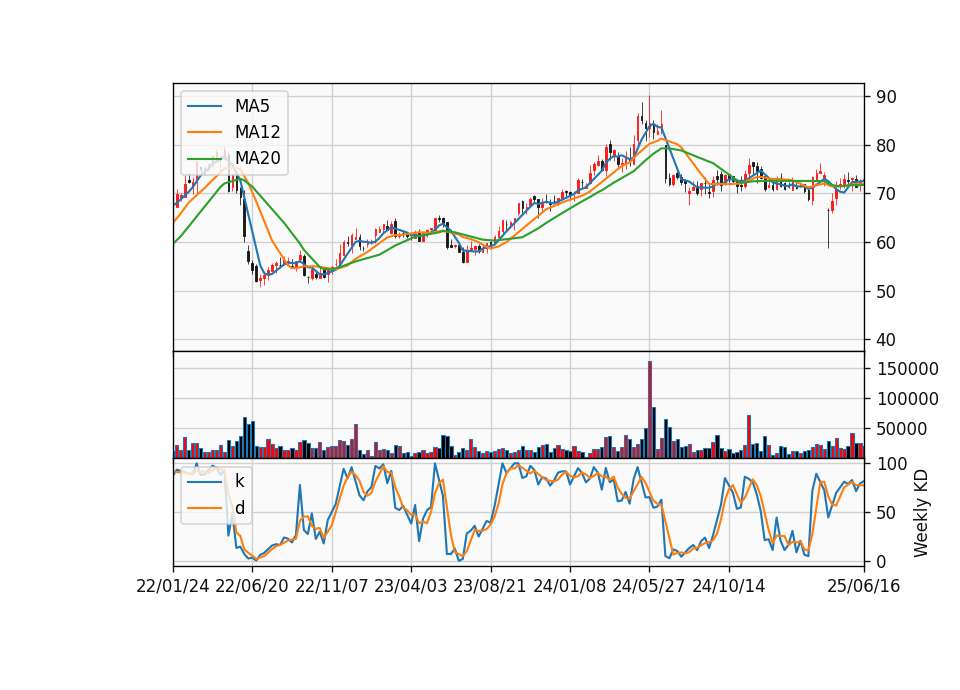Click the d legend label
The image size is (960, 690).
240,508
